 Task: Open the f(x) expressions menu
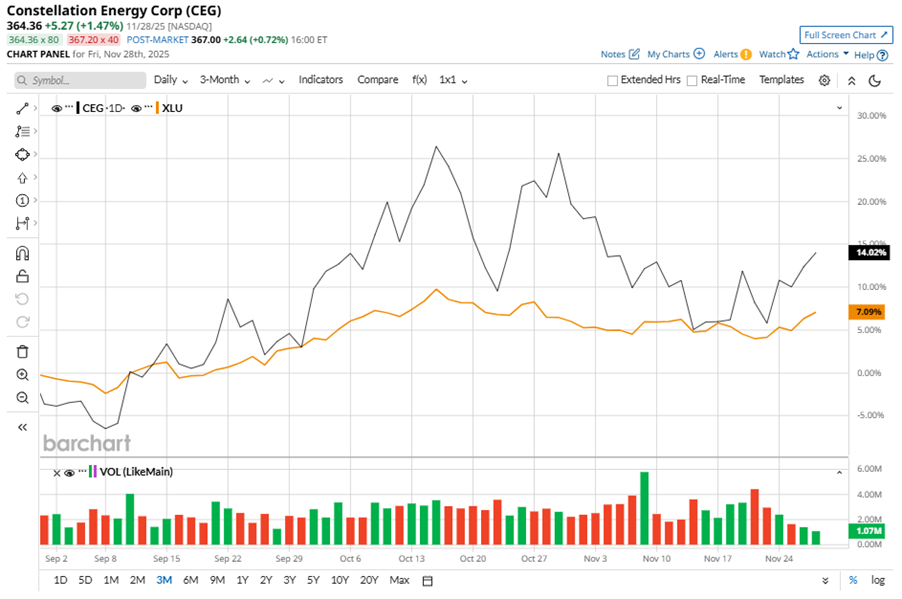coord(419,80)
